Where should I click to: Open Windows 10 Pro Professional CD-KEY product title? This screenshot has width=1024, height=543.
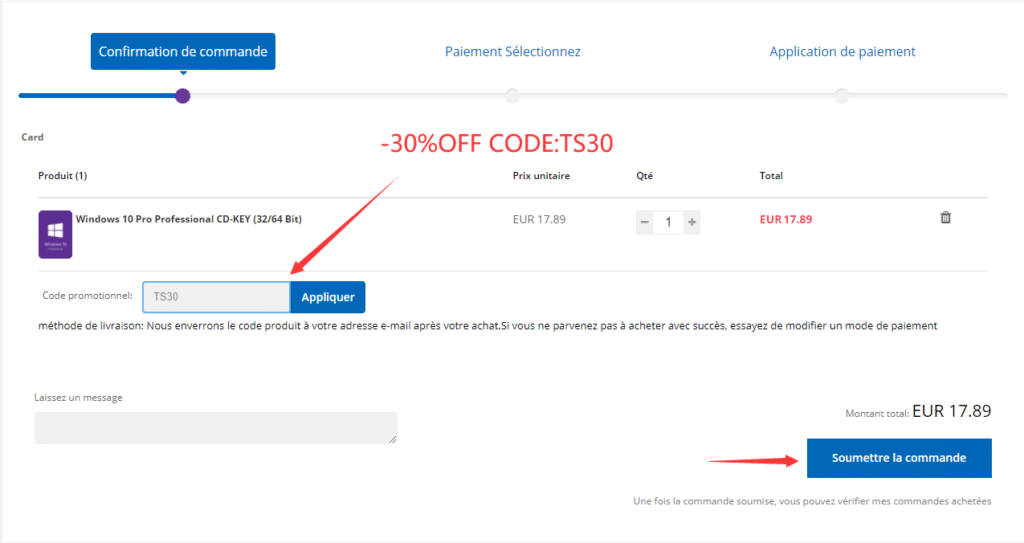(x=189, y=219)
